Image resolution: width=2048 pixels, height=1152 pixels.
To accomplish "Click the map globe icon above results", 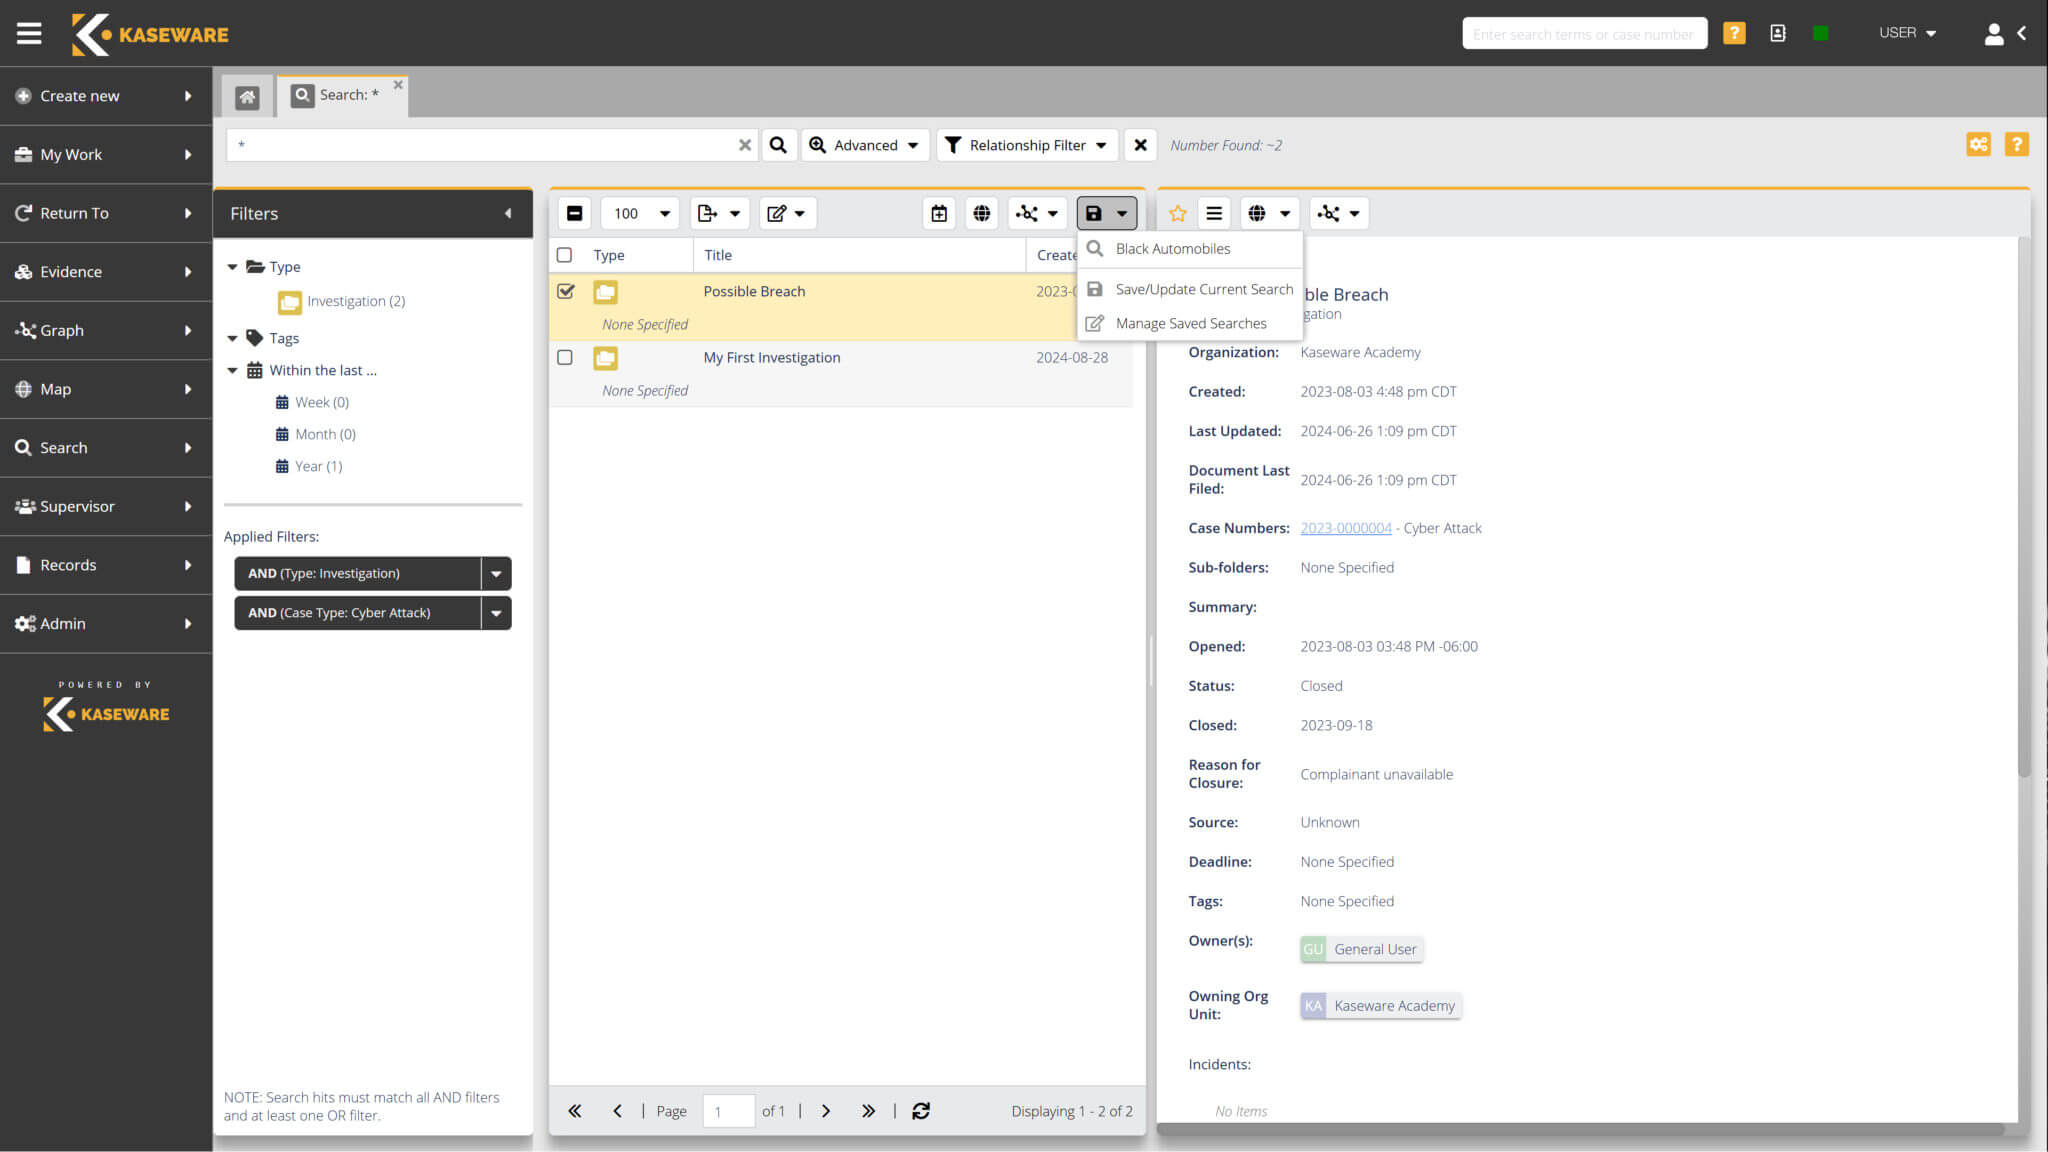I will pyautogui.click(x=982, y=213).
